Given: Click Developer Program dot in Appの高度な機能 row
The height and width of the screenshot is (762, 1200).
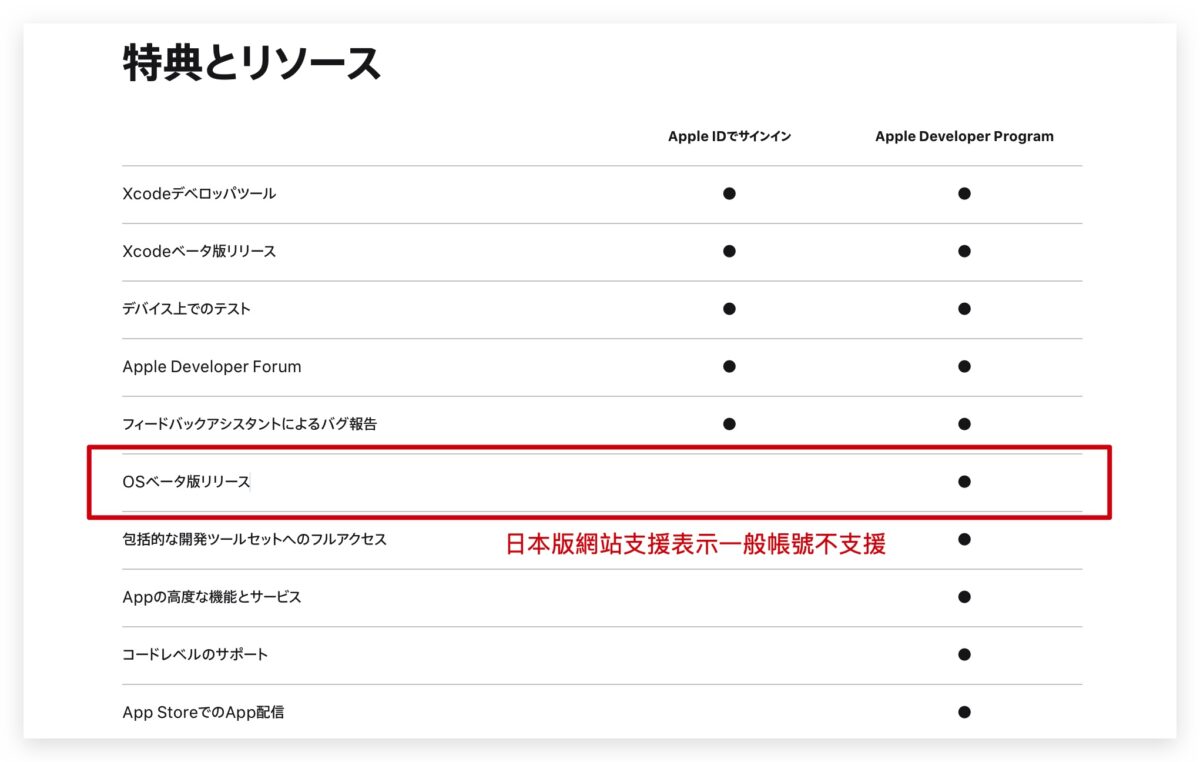Looking at the screenshot, I should 964,597.
